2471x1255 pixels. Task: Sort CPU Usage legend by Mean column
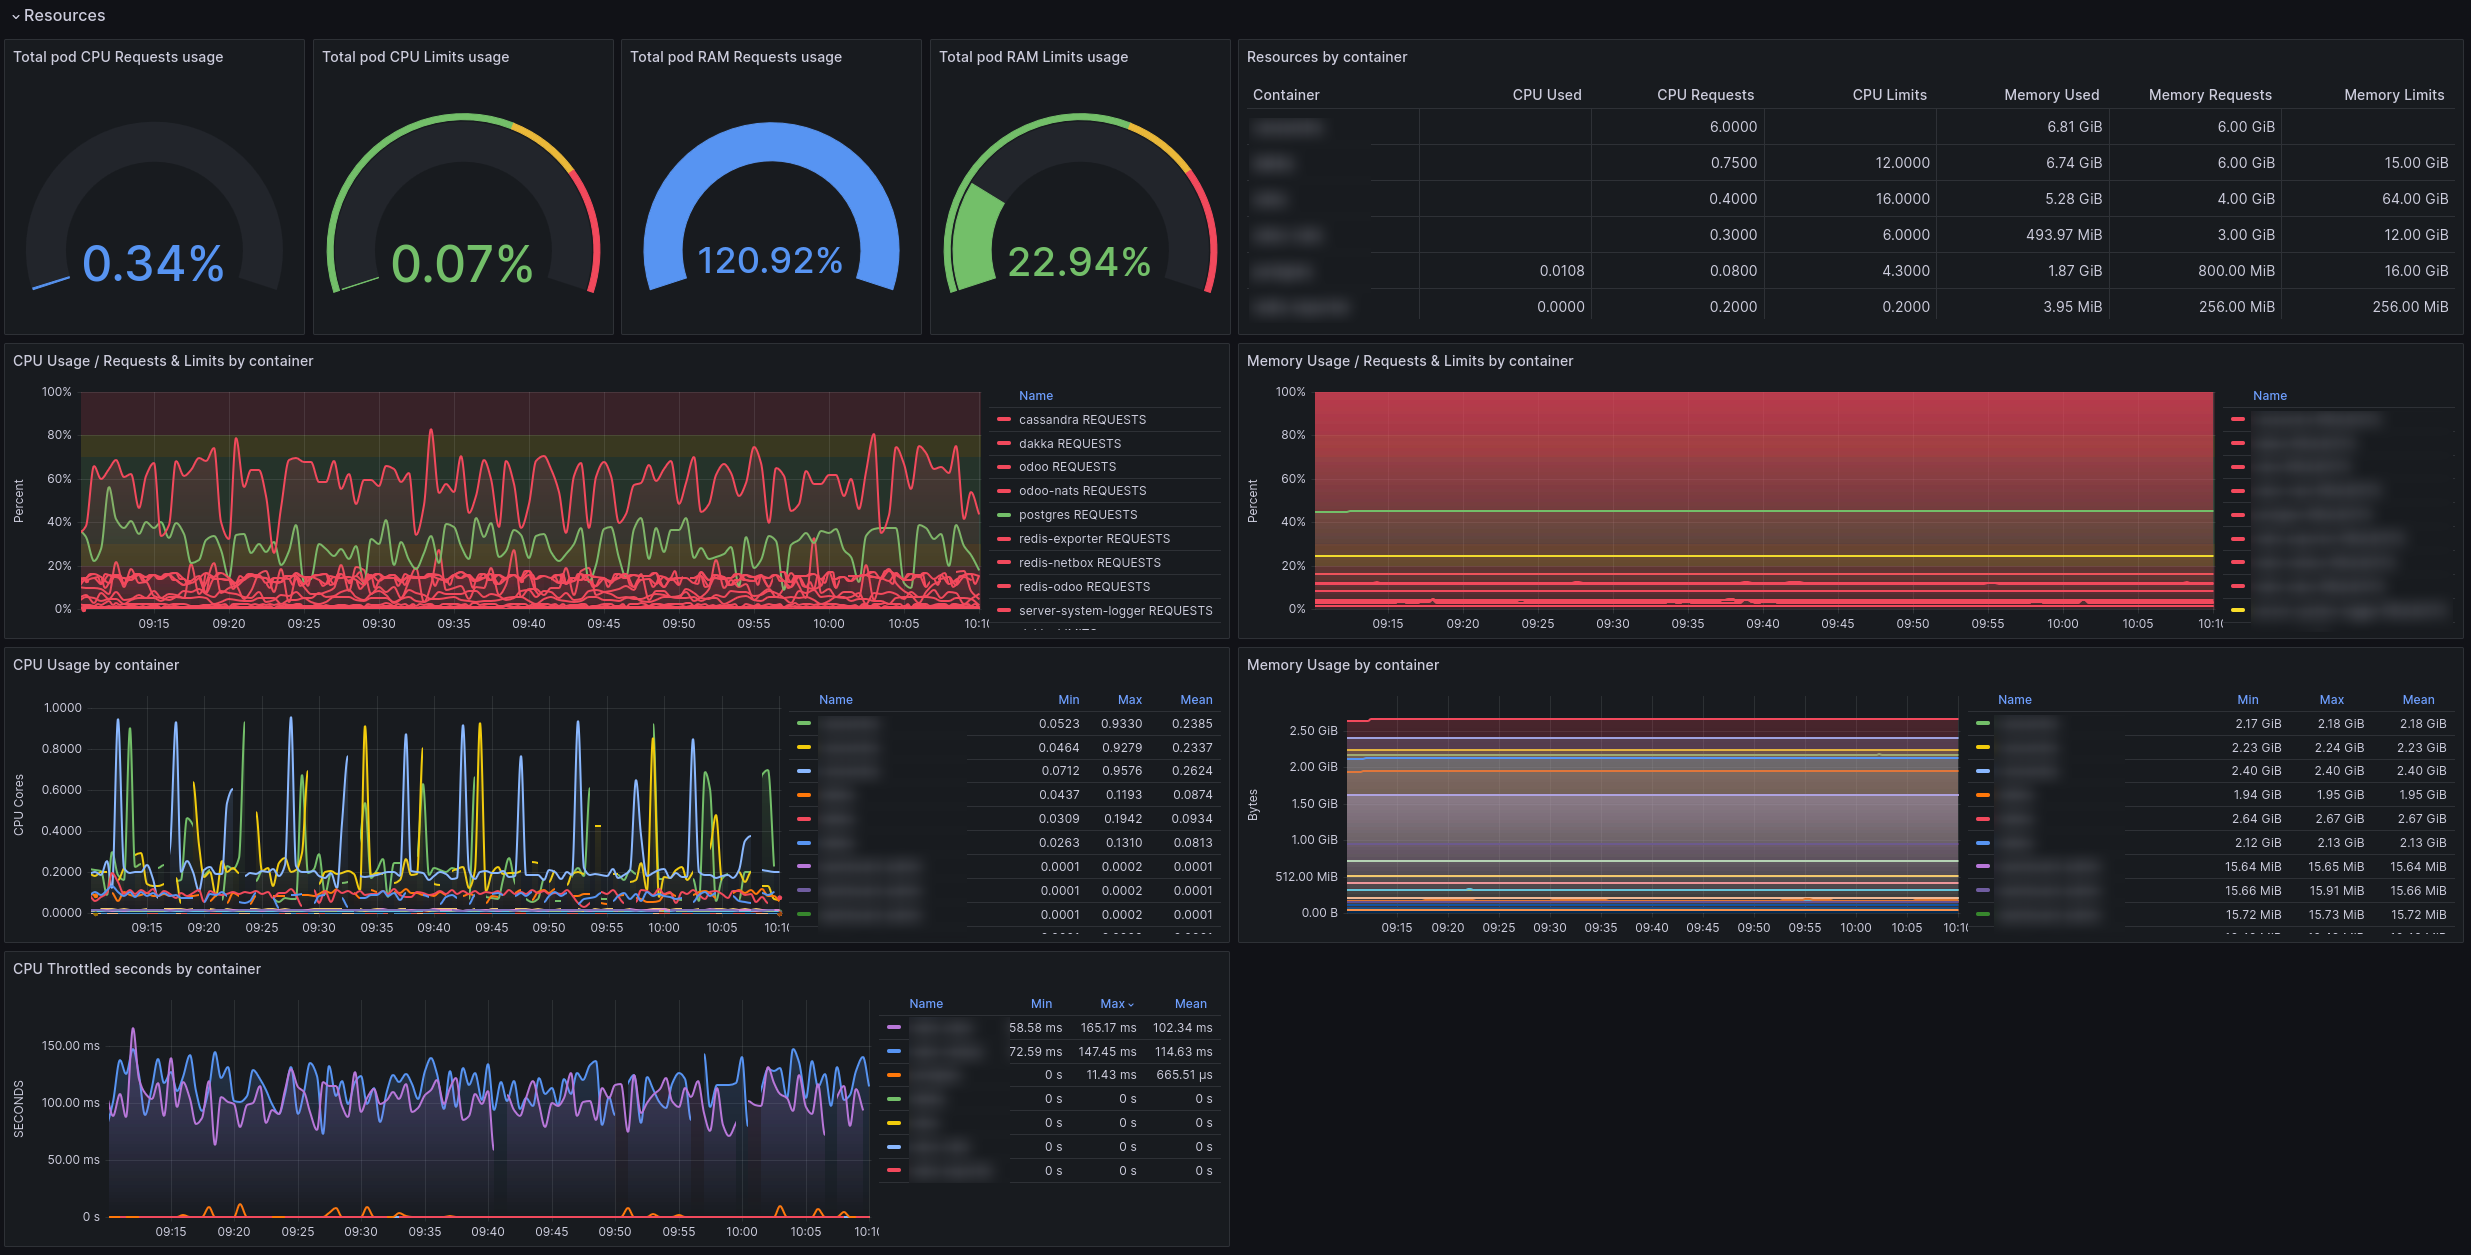tap(1196, 700)
